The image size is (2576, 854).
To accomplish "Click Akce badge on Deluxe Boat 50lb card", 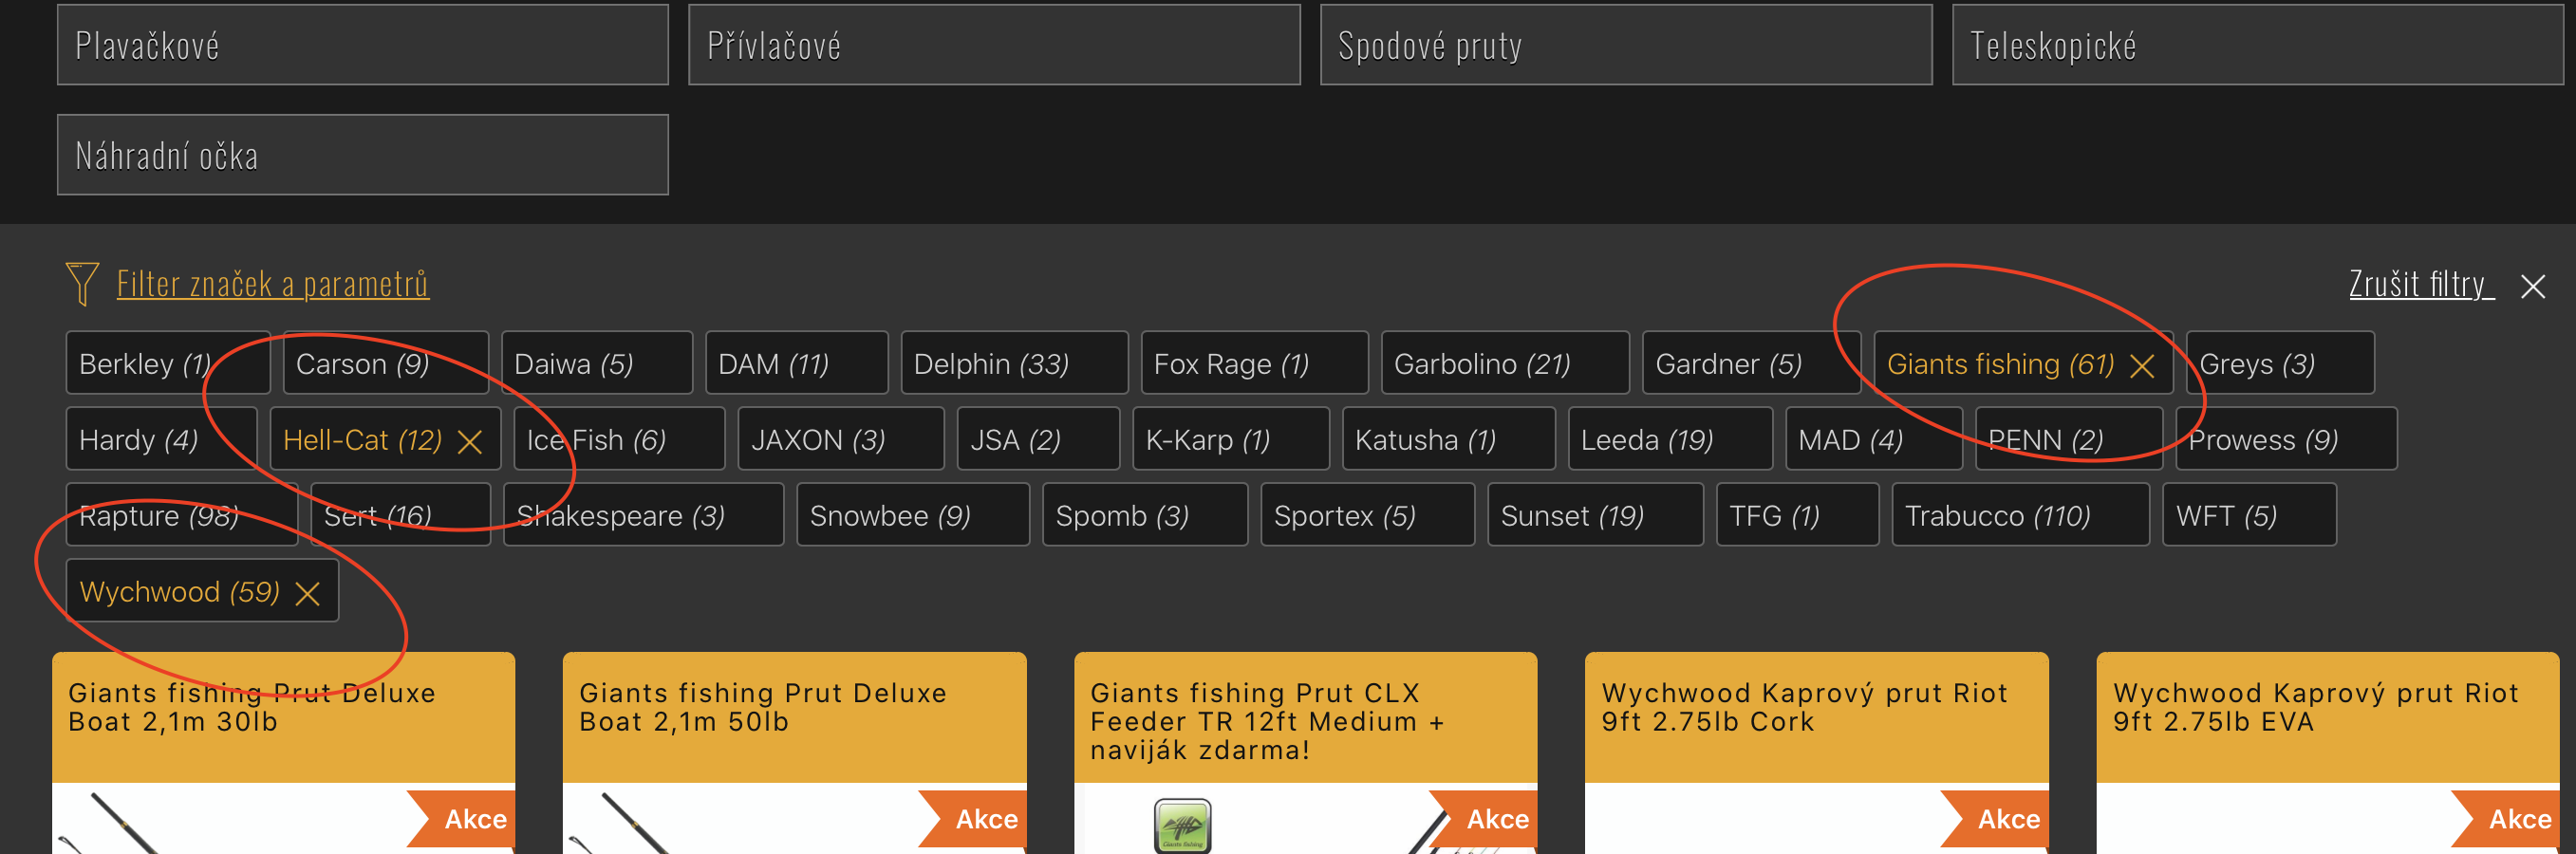I will pos(973,819).
